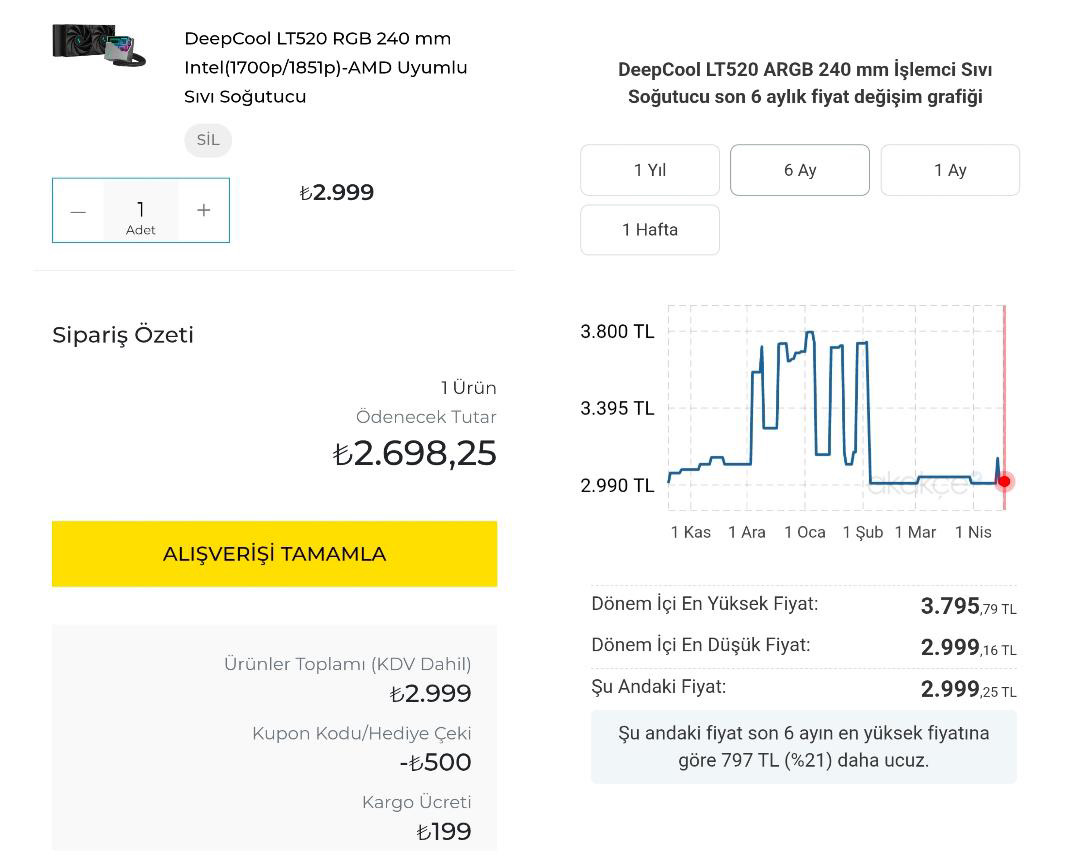Open DeepCool LT520 RGB product title link
The image size is (1080, 864).
click(x=326, y=68)
